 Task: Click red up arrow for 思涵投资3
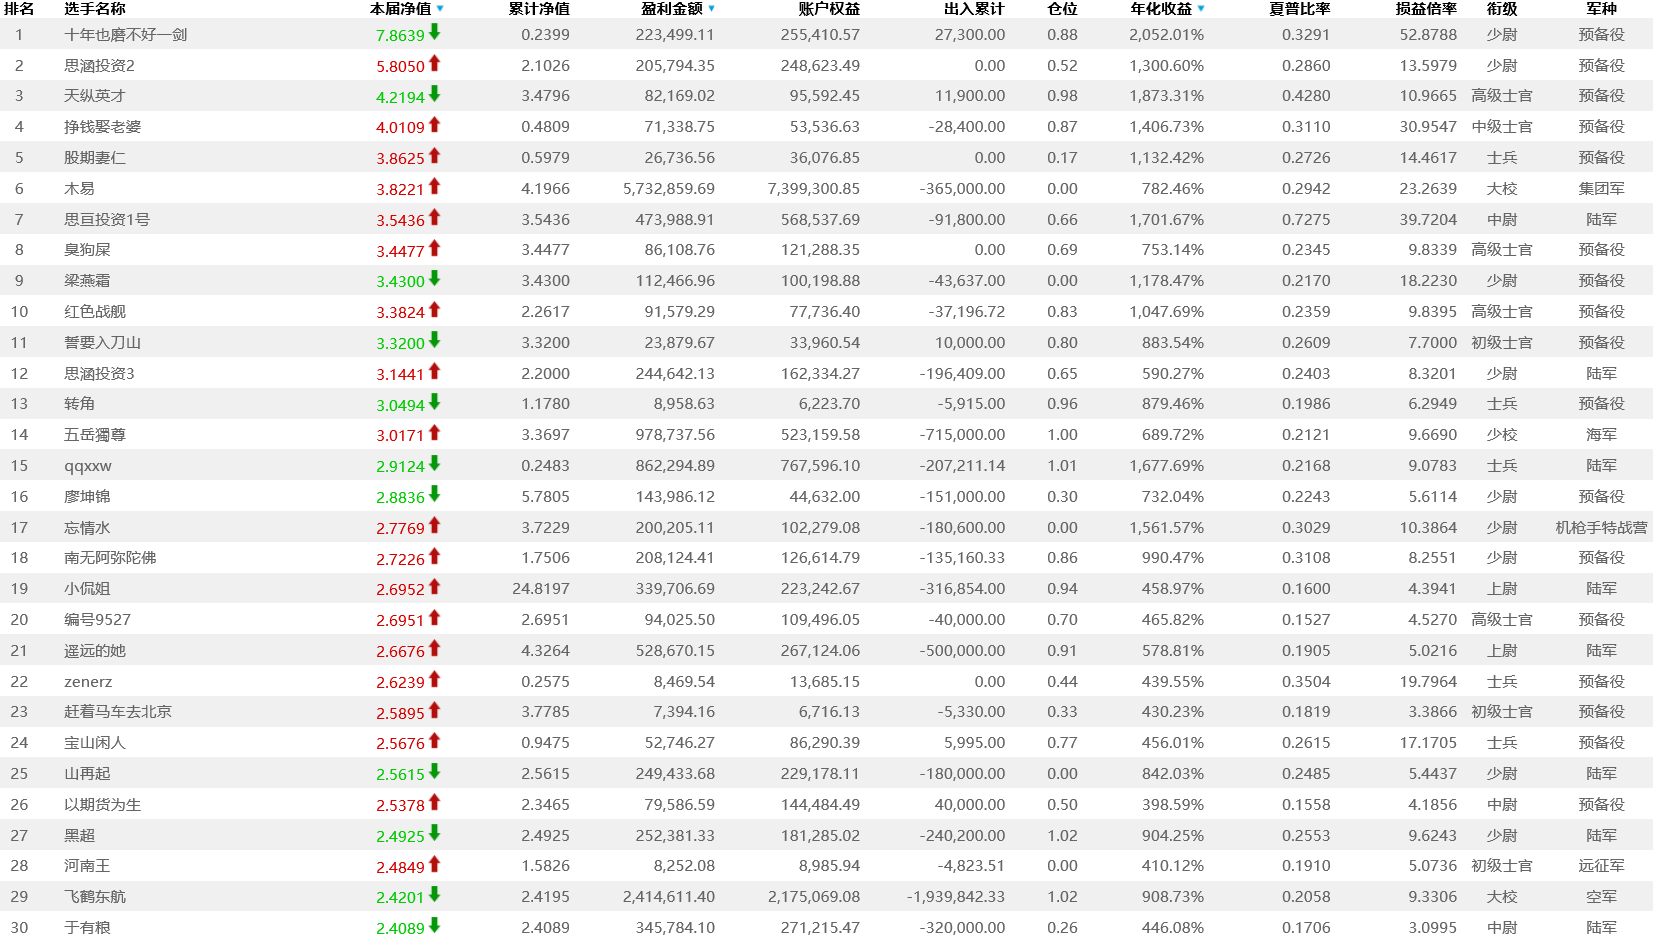[435, 371]
